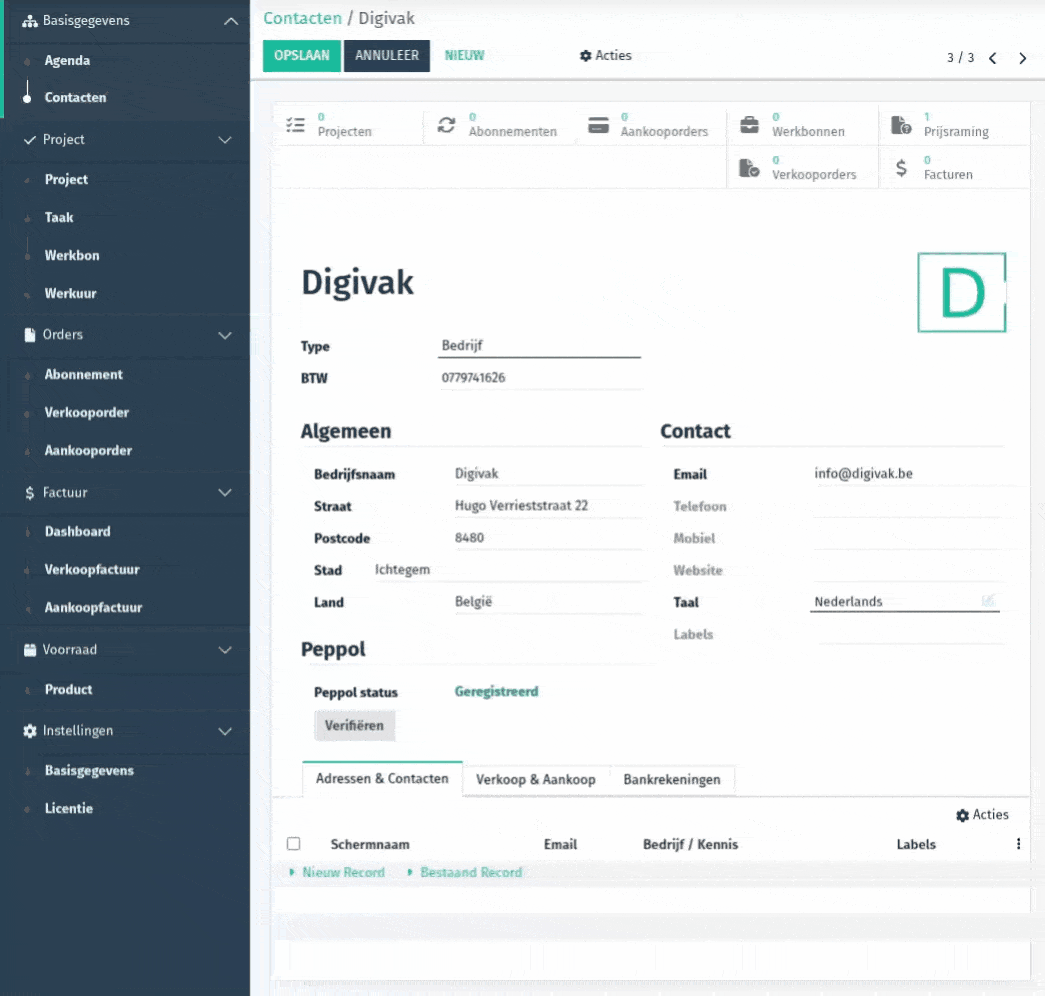This screenshot has width=1045, height=996.
Task: Click the Postcode field showing 8480
Action: click(546, 538)
